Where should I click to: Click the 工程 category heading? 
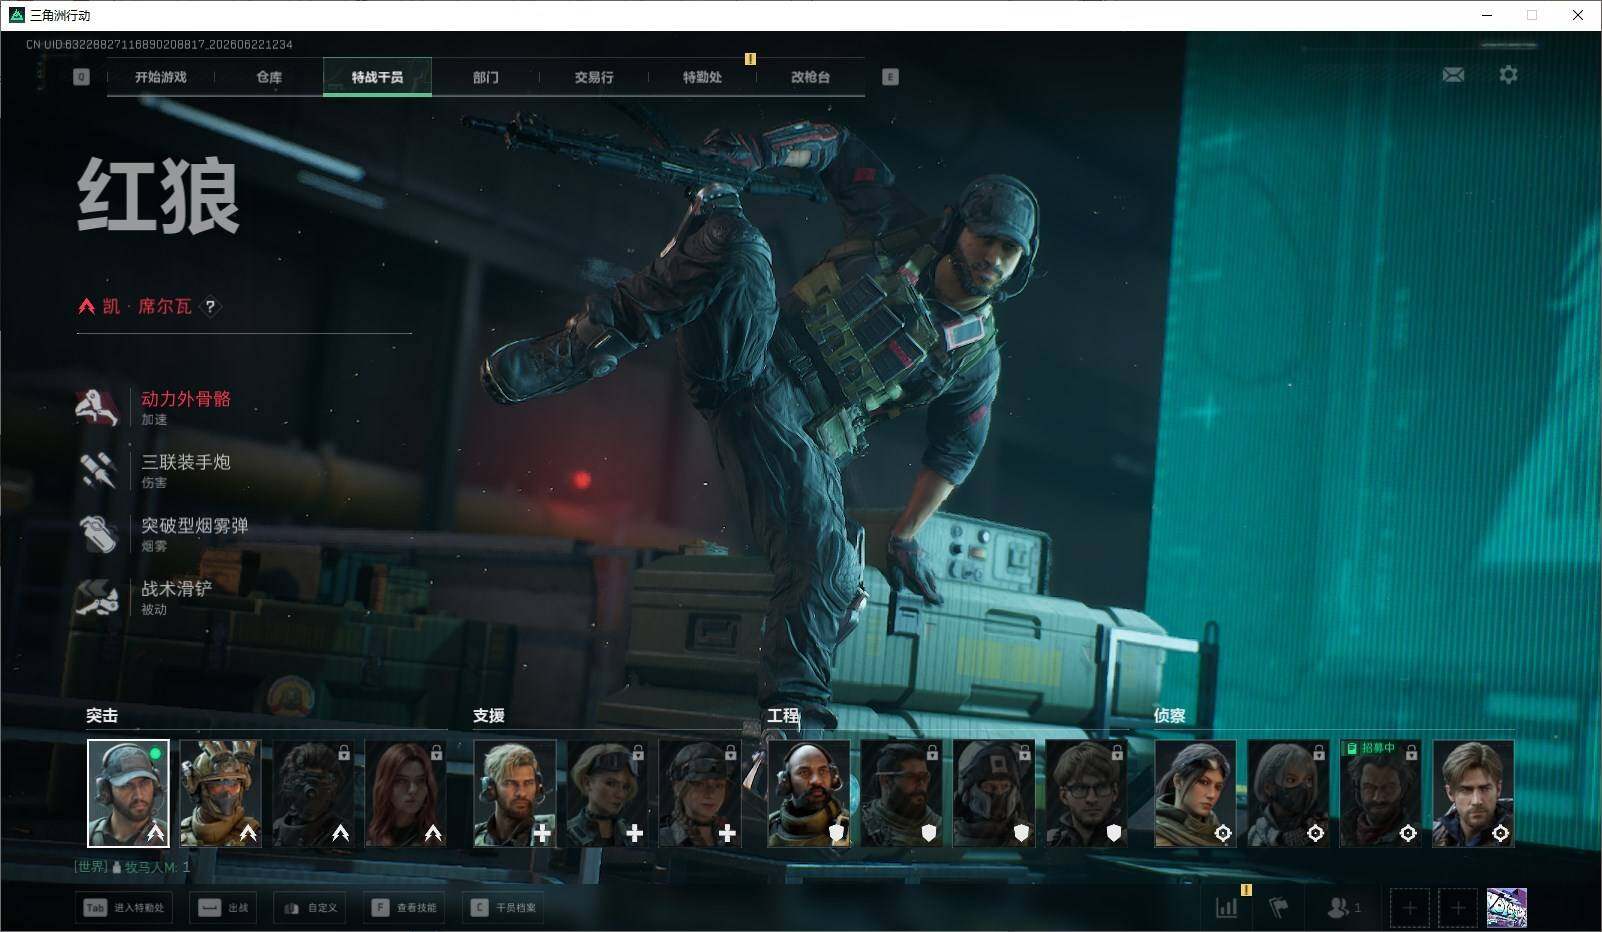(783, 716)
